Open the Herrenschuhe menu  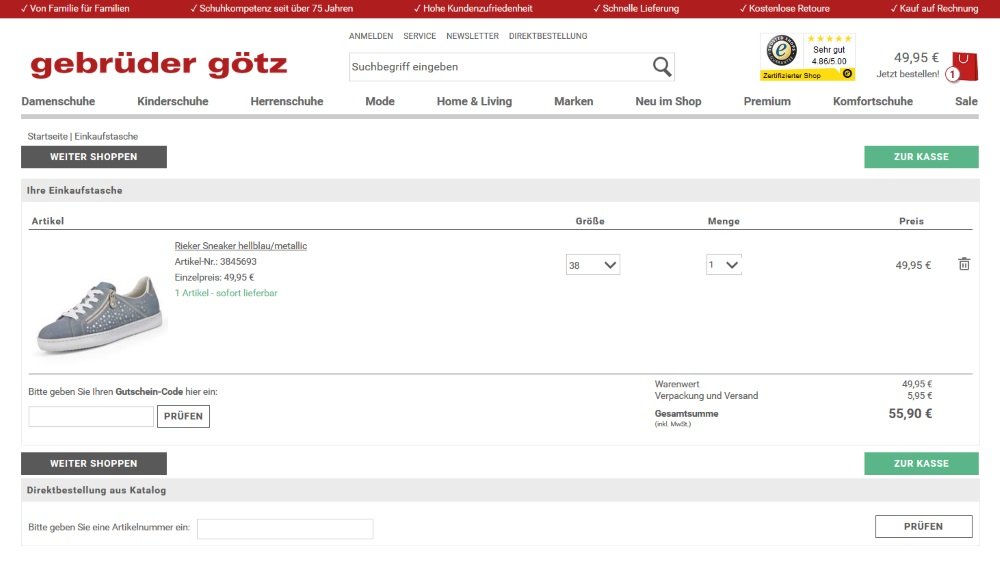[286, 101]
